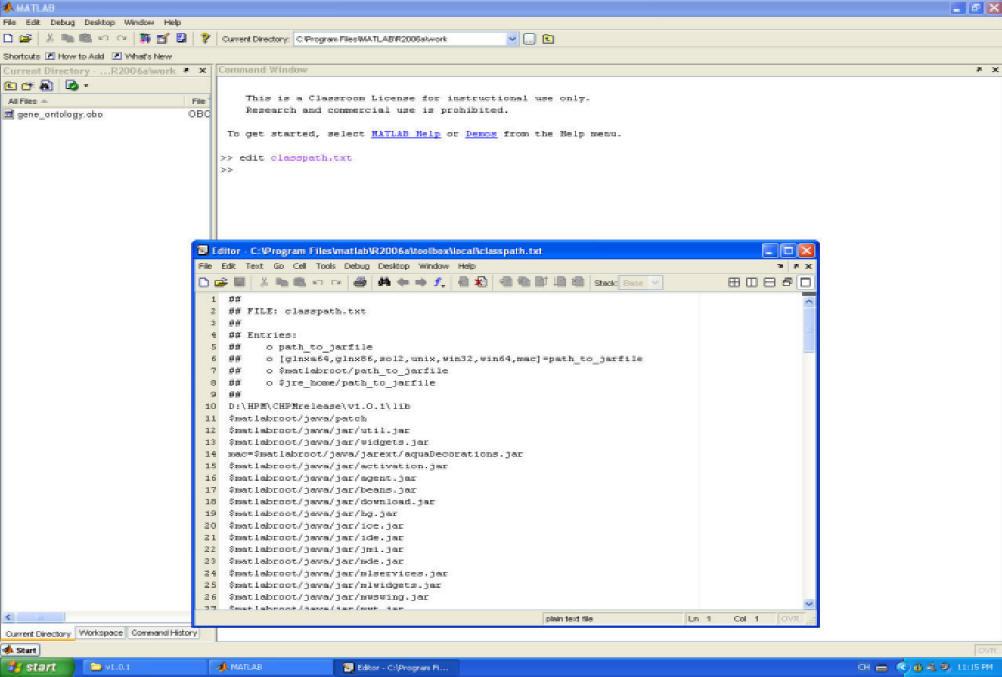This screenshot has width=1002, height=677.
Task: Expand the Stack dropdown in Editor
Action: pyautogui.click(x=655, y=283)
